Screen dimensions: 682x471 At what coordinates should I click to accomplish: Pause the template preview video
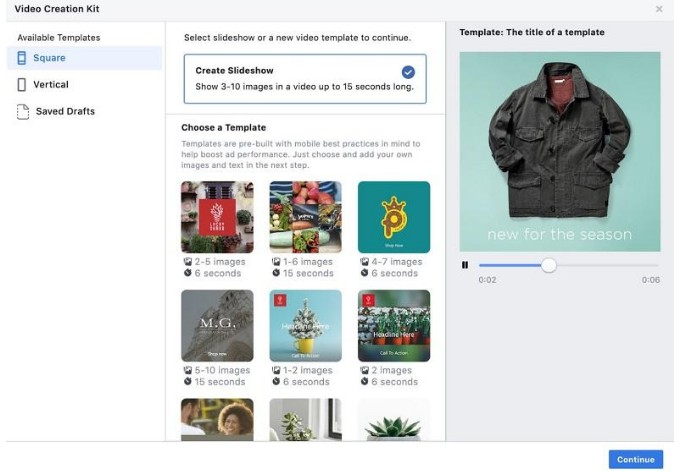click(465, 265)
